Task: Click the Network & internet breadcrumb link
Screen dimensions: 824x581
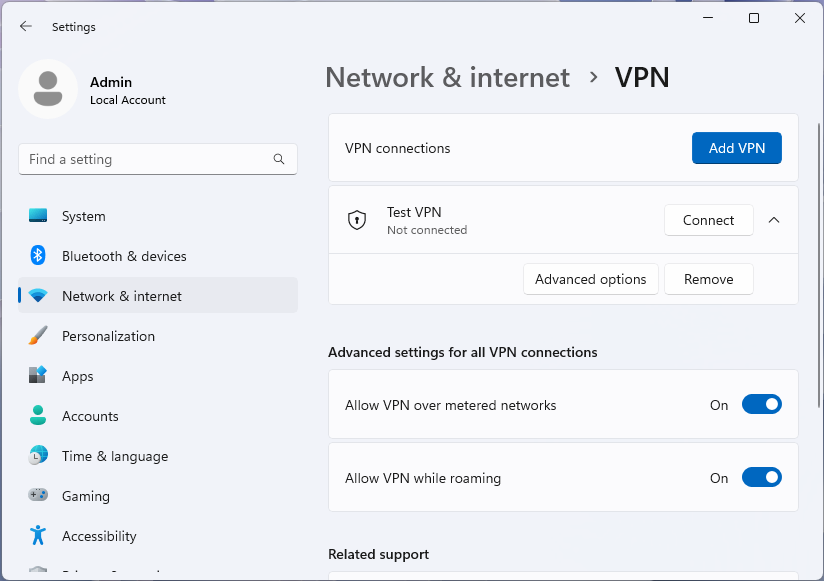Action: tap(447, 77)
